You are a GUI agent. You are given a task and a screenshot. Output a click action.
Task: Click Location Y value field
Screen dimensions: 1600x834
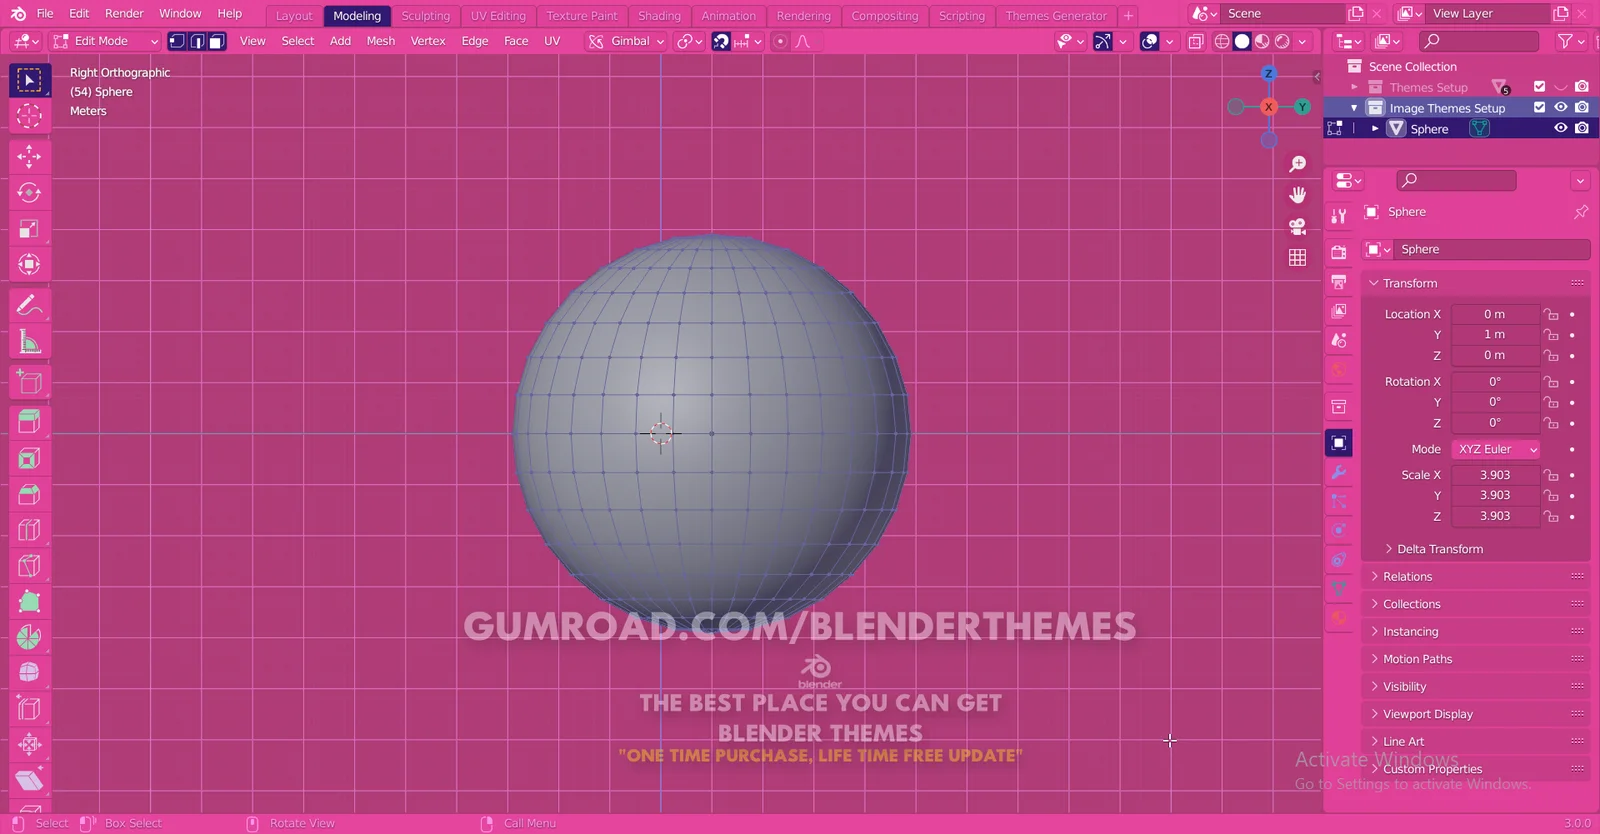click(x=1495, y=335)
